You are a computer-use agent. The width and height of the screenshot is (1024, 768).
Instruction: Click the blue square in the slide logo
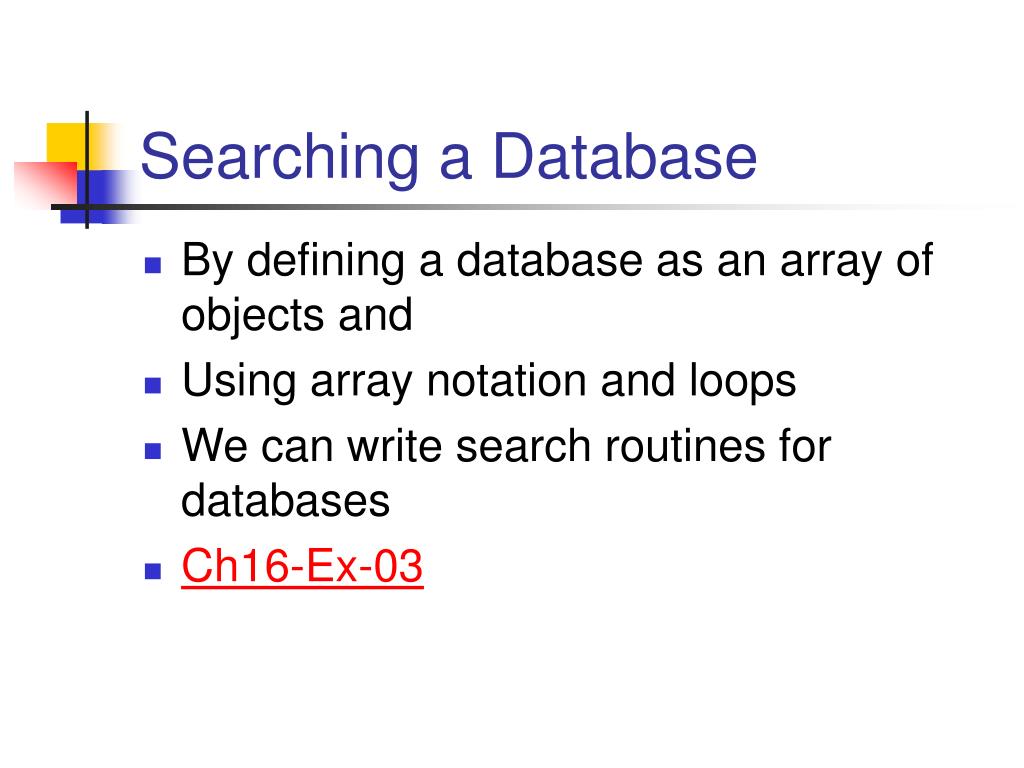(98, 197)
